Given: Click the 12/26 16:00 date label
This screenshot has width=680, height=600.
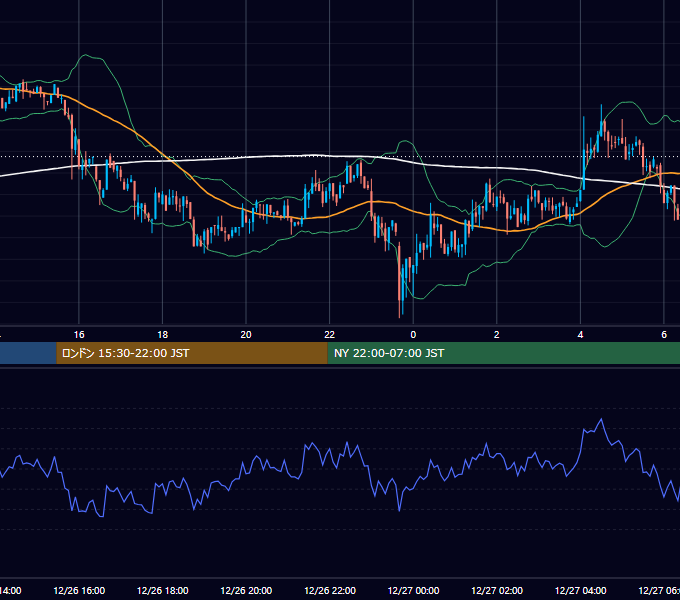Looking at the screenshot, I should point(79,590).
